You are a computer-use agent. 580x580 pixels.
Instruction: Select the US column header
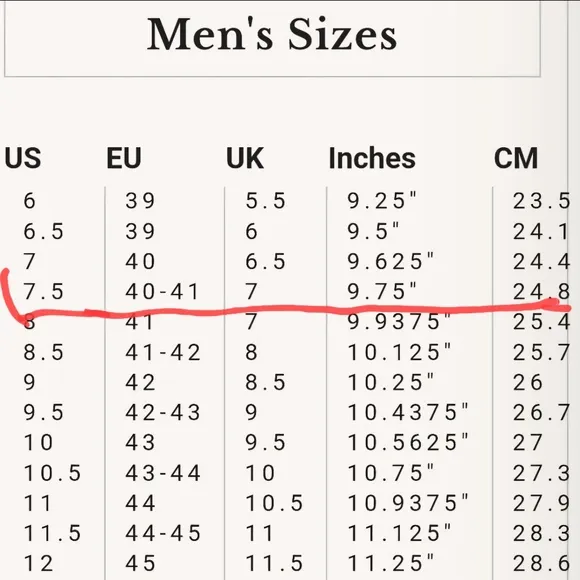click(23, 158)
